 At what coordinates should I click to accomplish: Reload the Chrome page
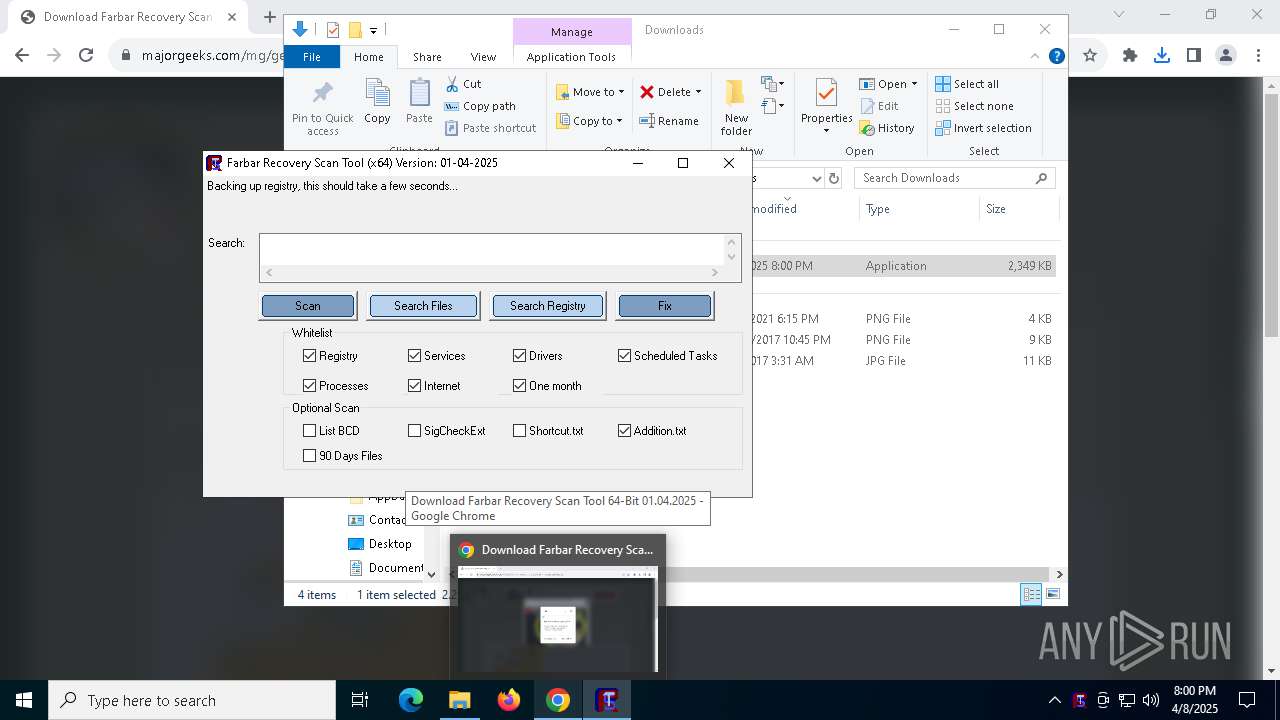pos(86,55)
